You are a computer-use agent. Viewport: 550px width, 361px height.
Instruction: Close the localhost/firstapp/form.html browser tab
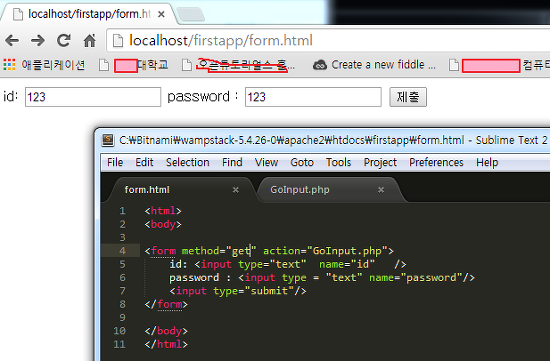point(161,14)
